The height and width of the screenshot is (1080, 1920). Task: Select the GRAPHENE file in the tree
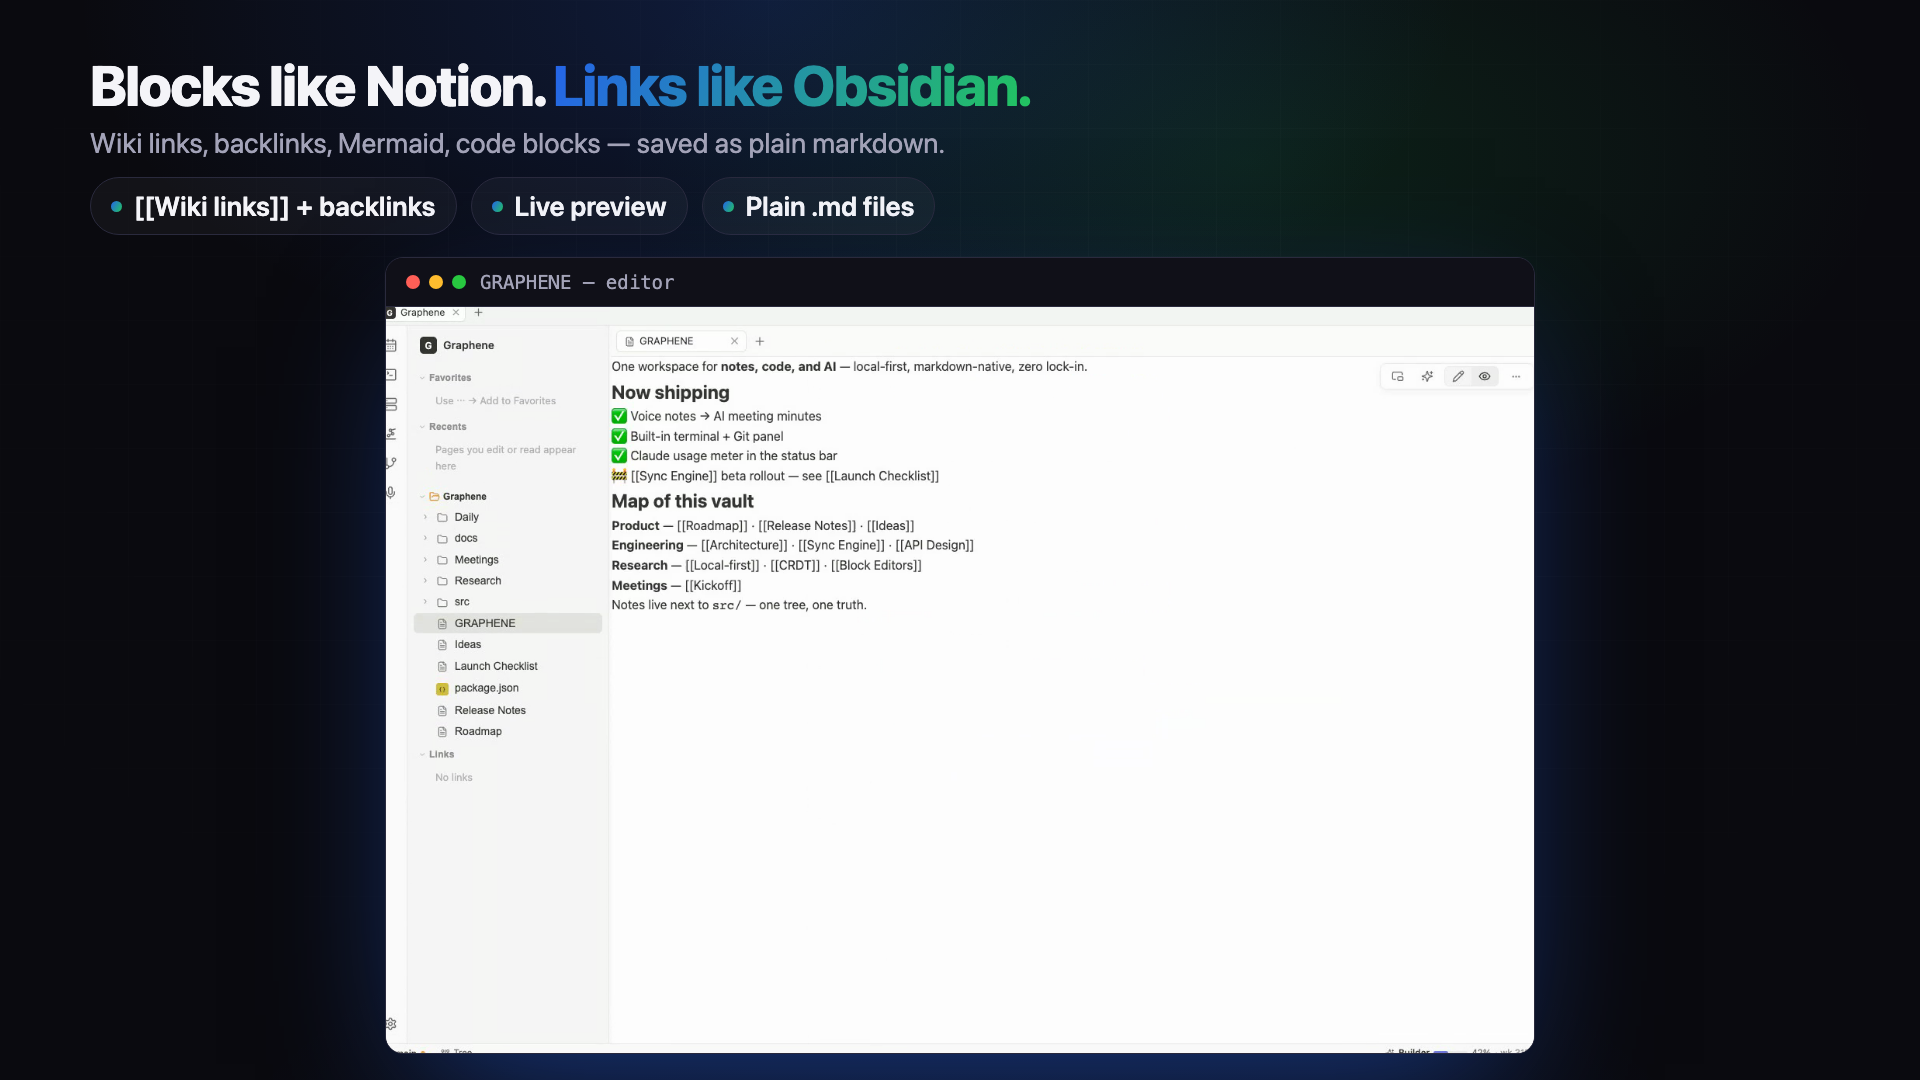point(508,624)
